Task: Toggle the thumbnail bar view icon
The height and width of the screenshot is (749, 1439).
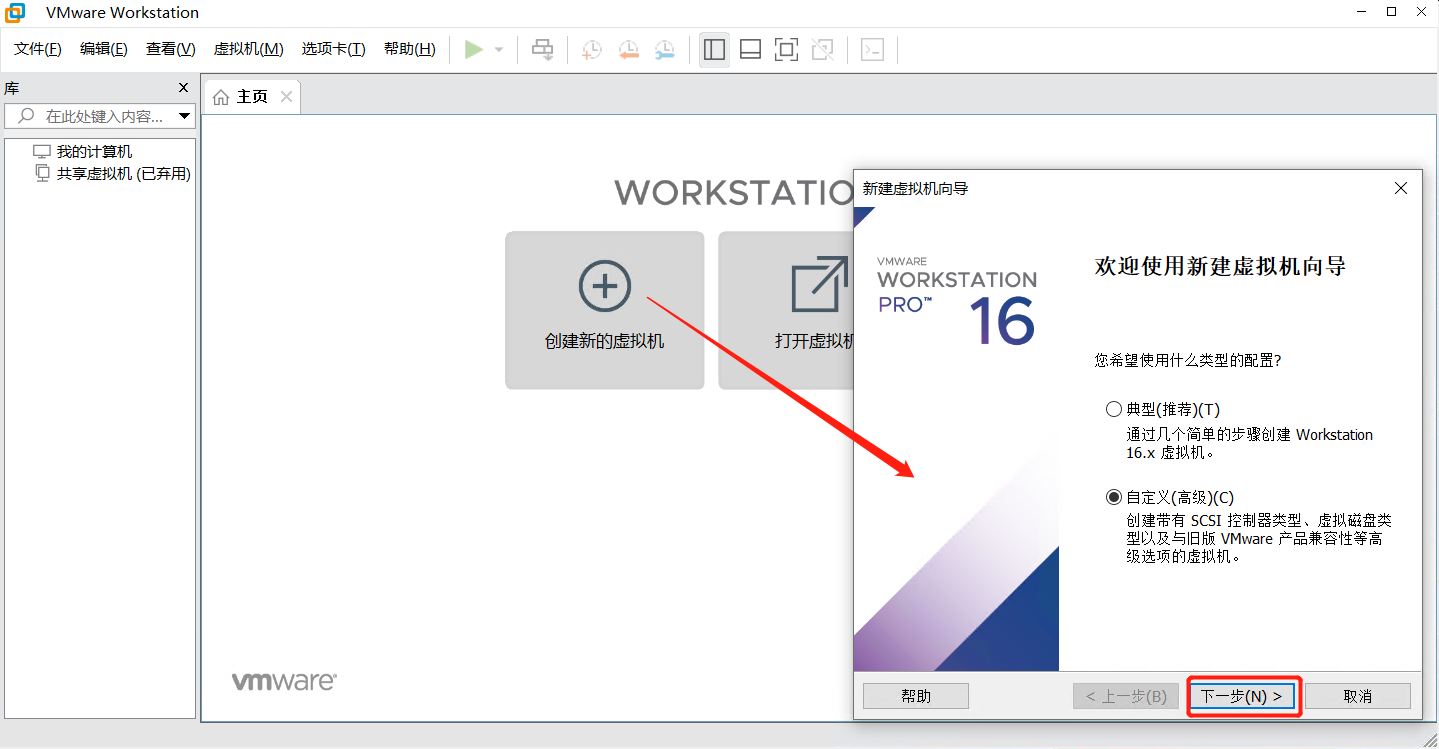Action: pyautogui.click(x=750, y=49)
